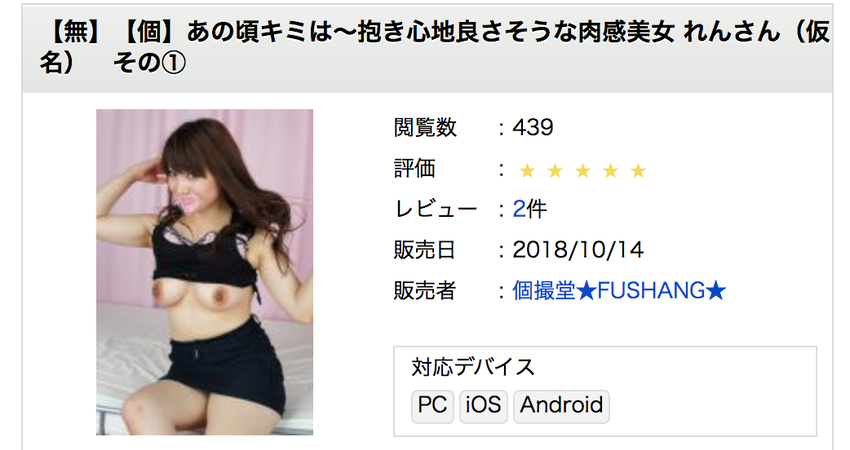Viewport: 850px width, 450px height.
Task: Click the fourth rating star
Action: 610,171
